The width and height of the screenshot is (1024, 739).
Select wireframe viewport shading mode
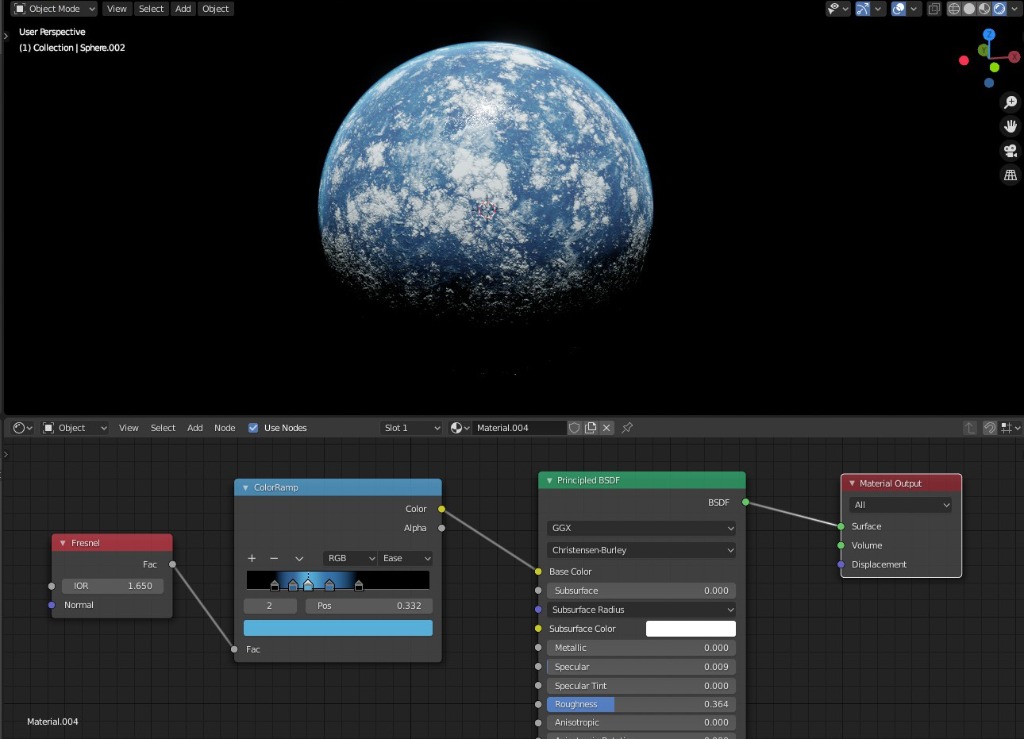954,9
